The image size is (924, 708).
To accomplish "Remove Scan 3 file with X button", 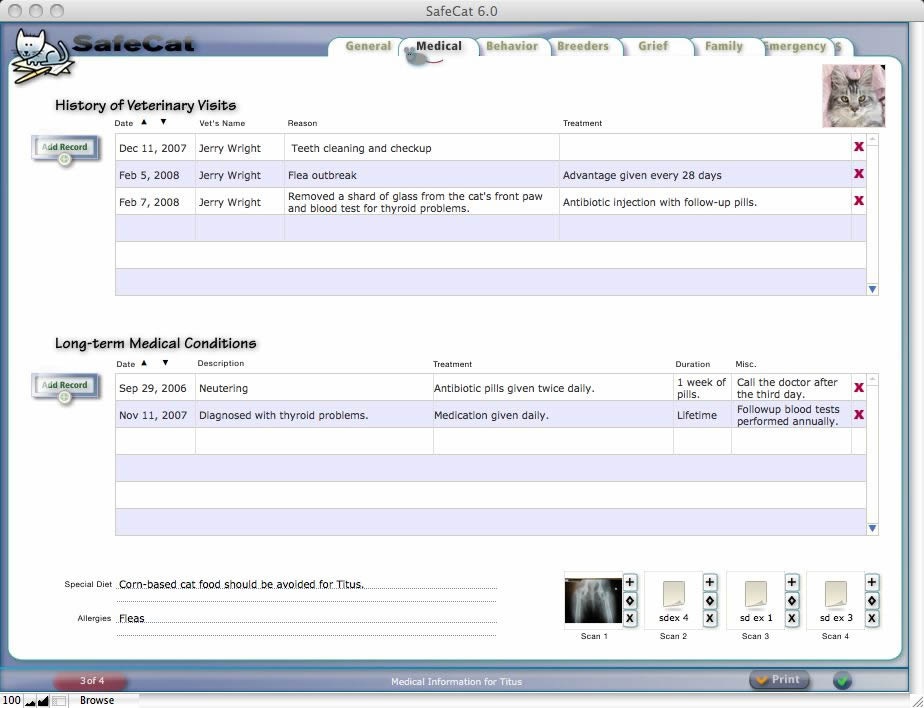I will (x=791, y=618).
